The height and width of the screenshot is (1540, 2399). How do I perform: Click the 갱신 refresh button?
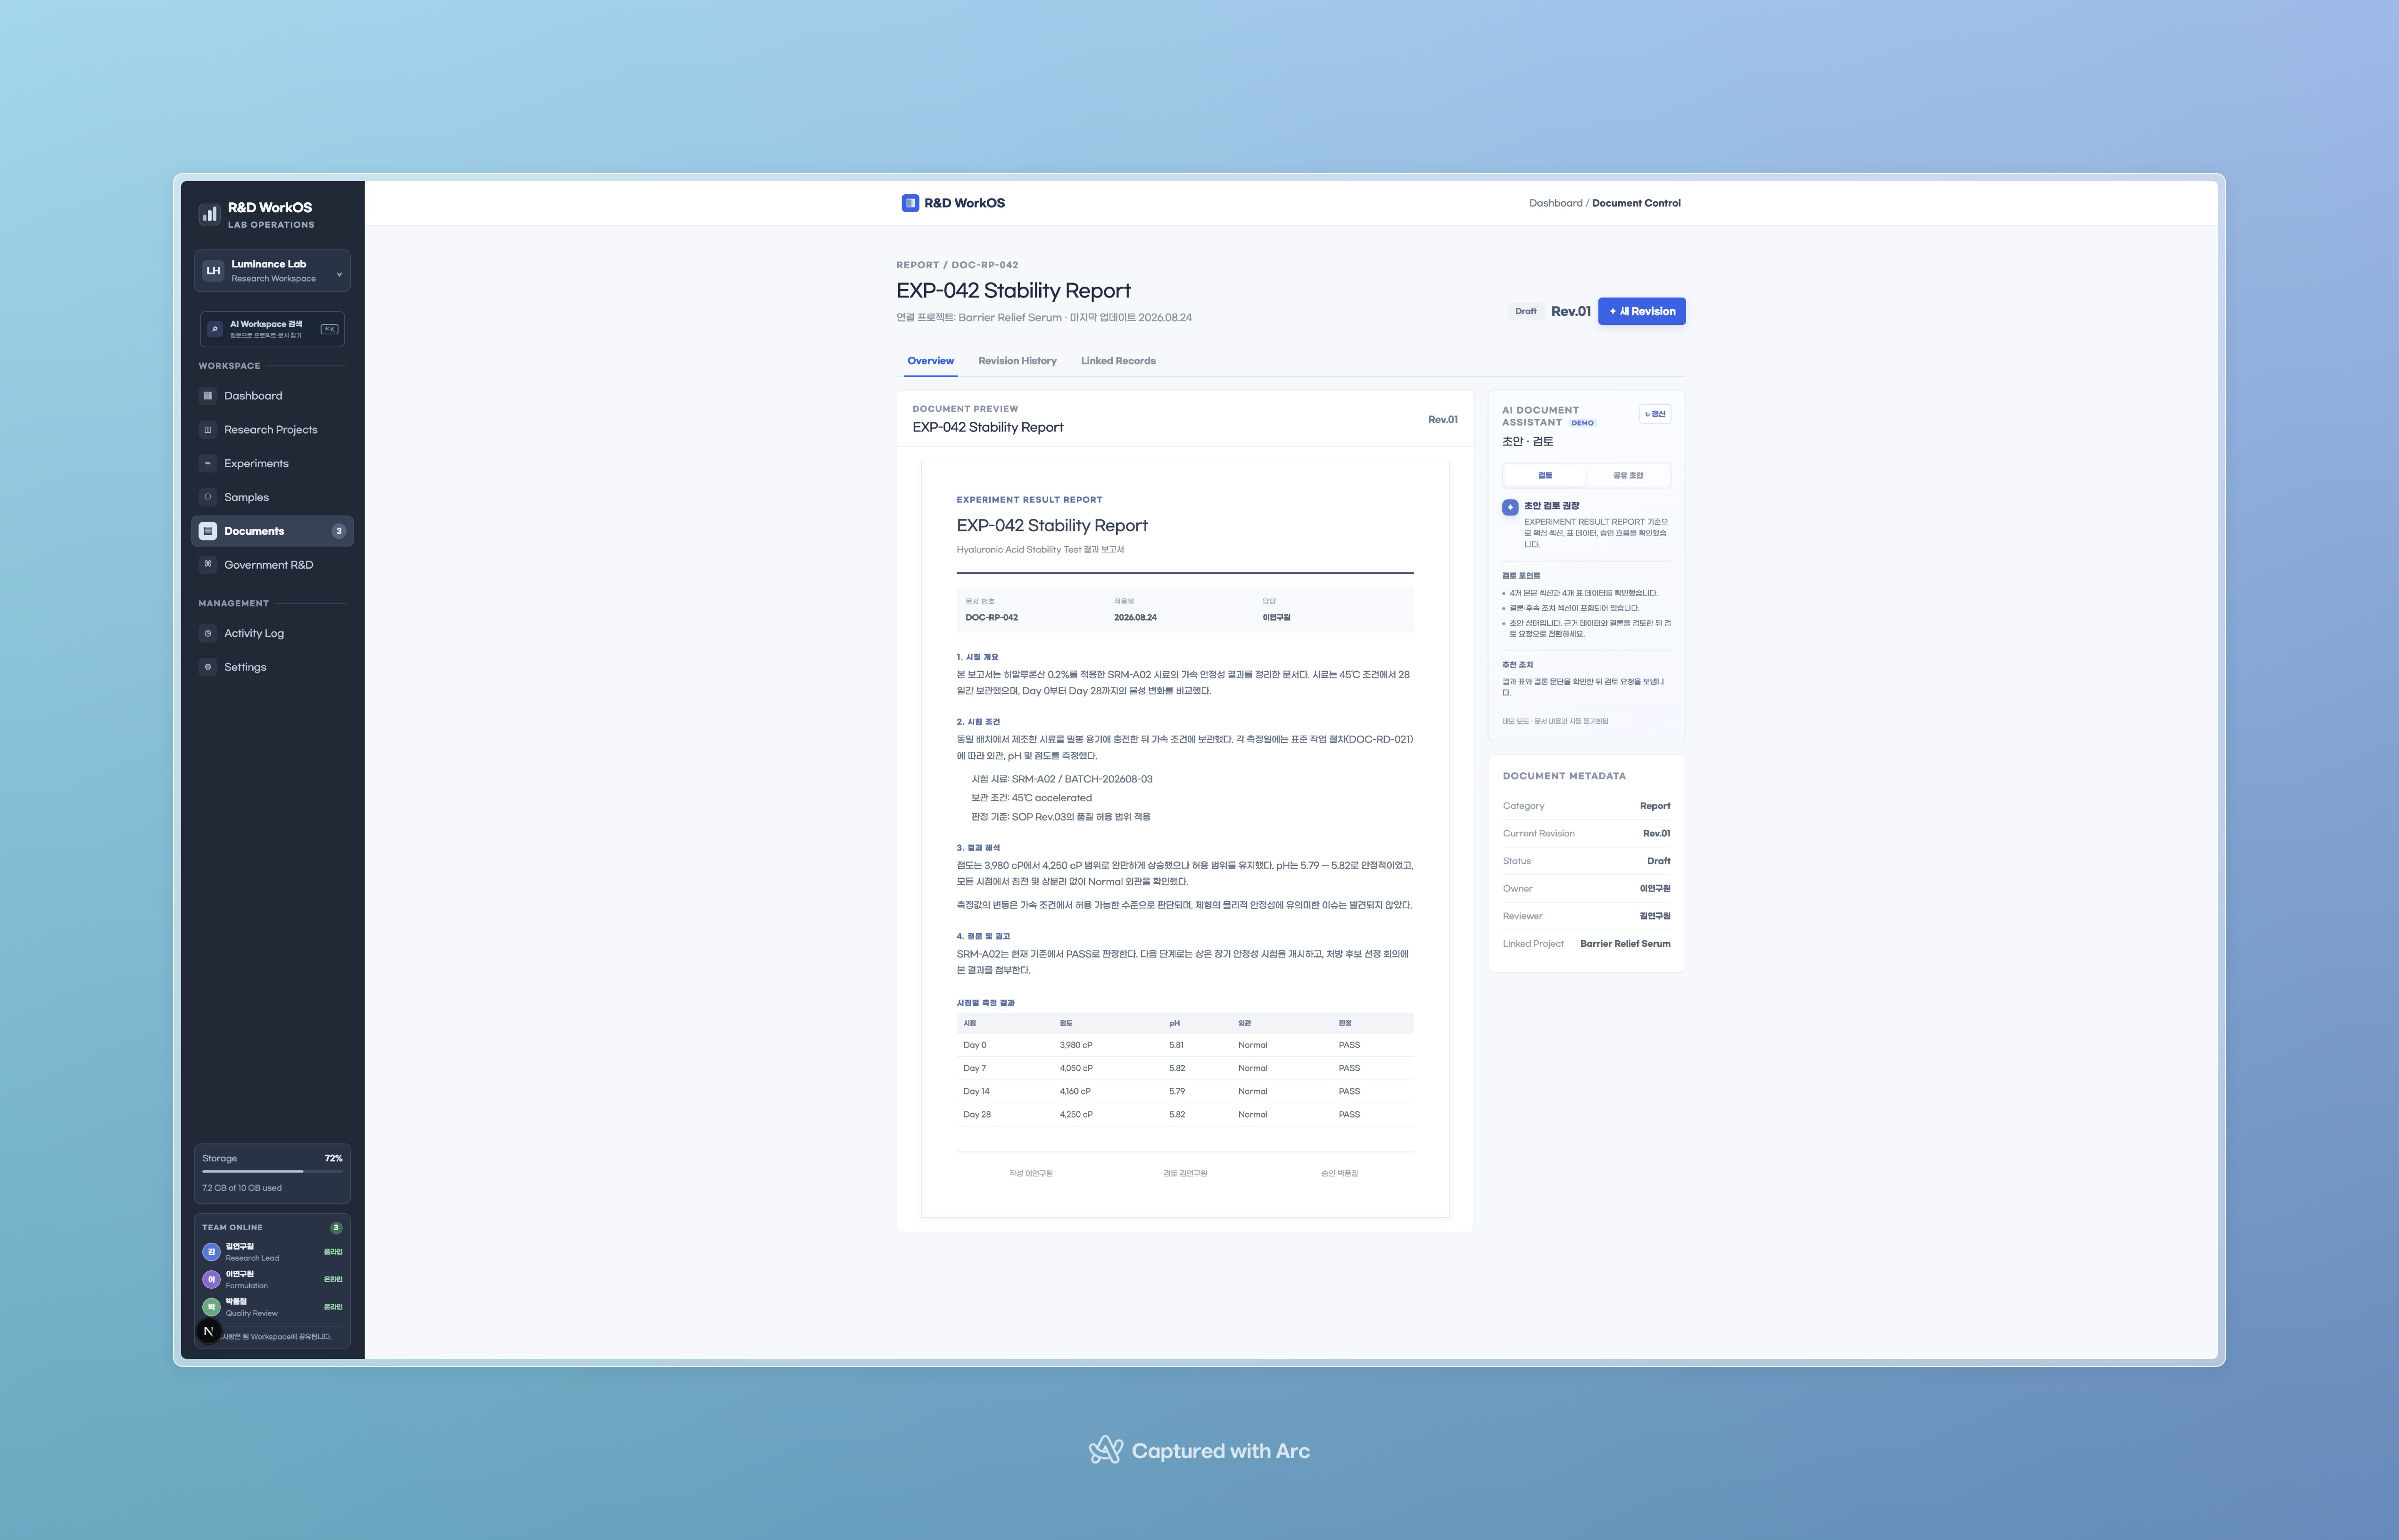pyautogui.click(x=1655, y=414)
